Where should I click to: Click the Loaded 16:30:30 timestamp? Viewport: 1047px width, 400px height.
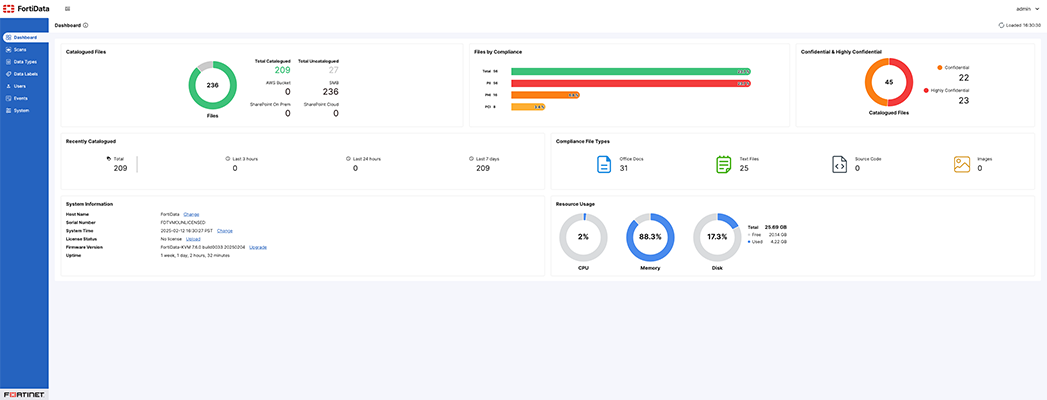[x=1023, y=25]
